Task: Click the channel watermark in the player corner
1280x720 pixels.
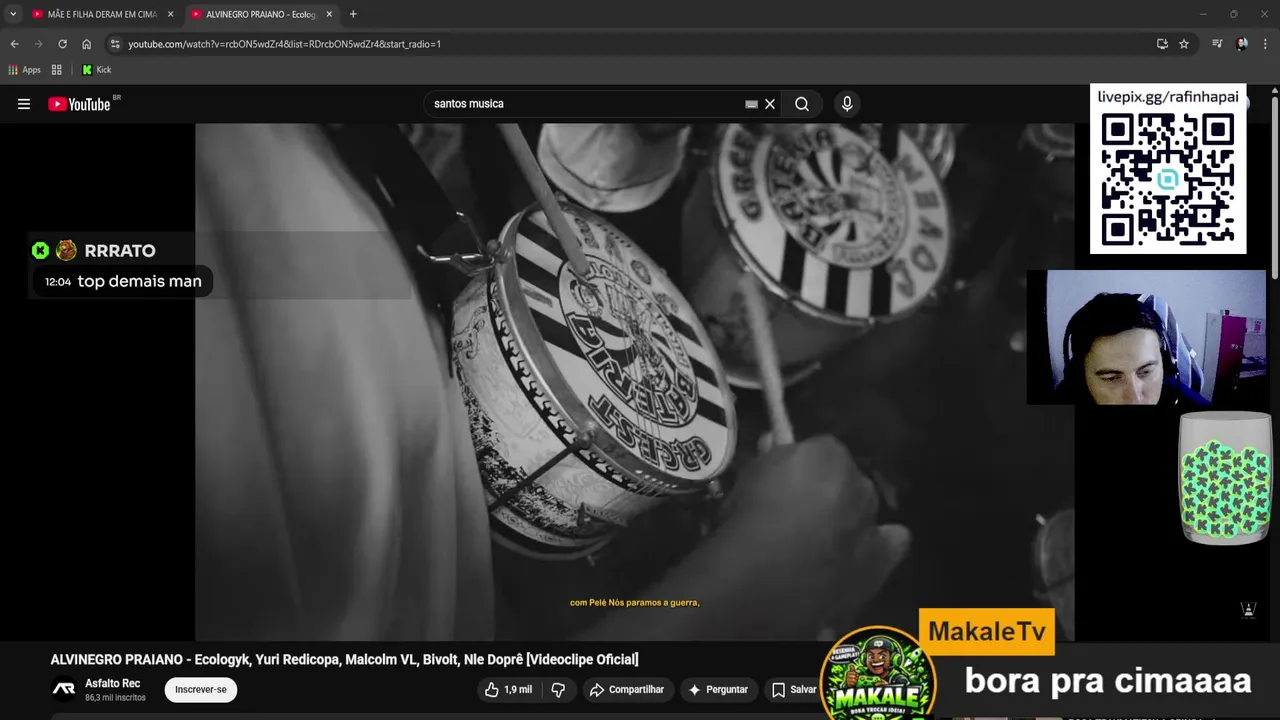Action: coord(1248,609)
